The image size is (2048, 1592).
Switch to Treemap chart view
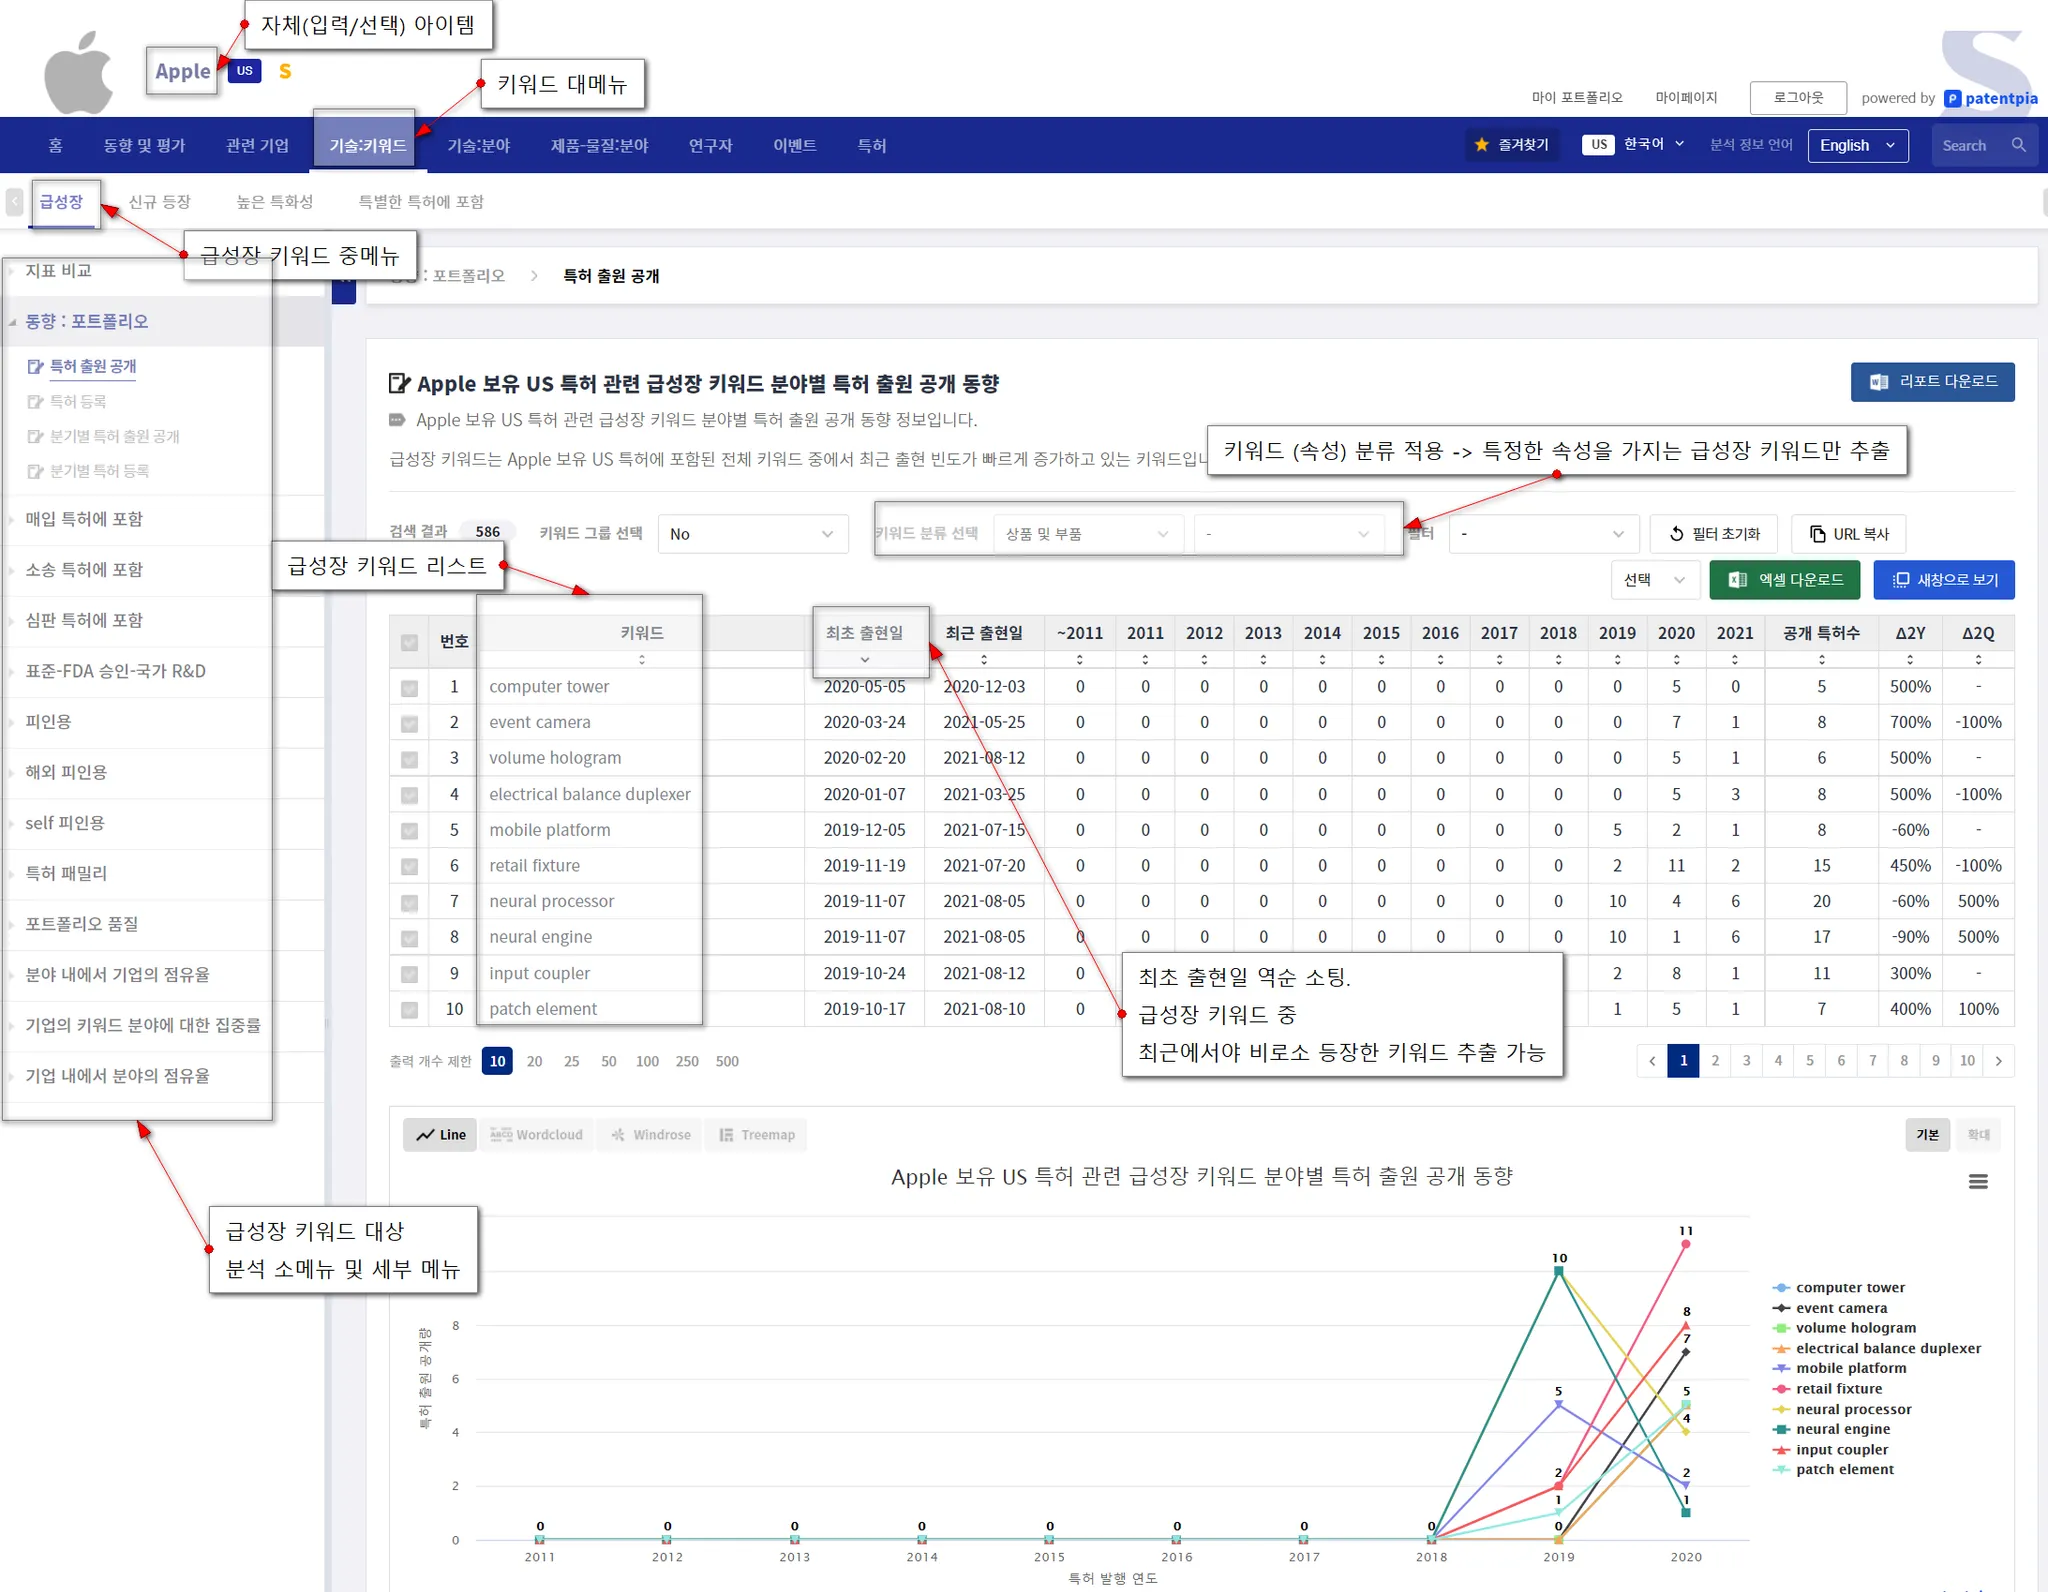[x=757, y=1134]
